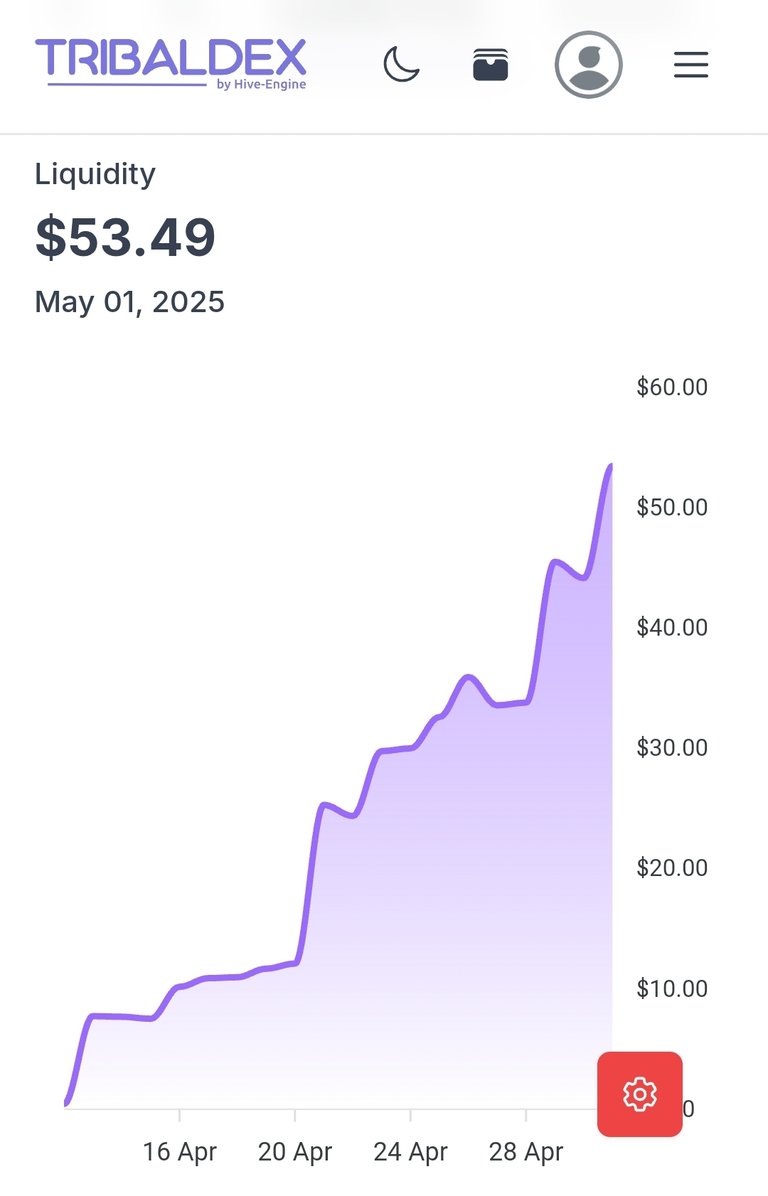The width and height of the screenshot is (768, 1196).
Task: Click the Tribaldex logo
Action: click(170, 59)
